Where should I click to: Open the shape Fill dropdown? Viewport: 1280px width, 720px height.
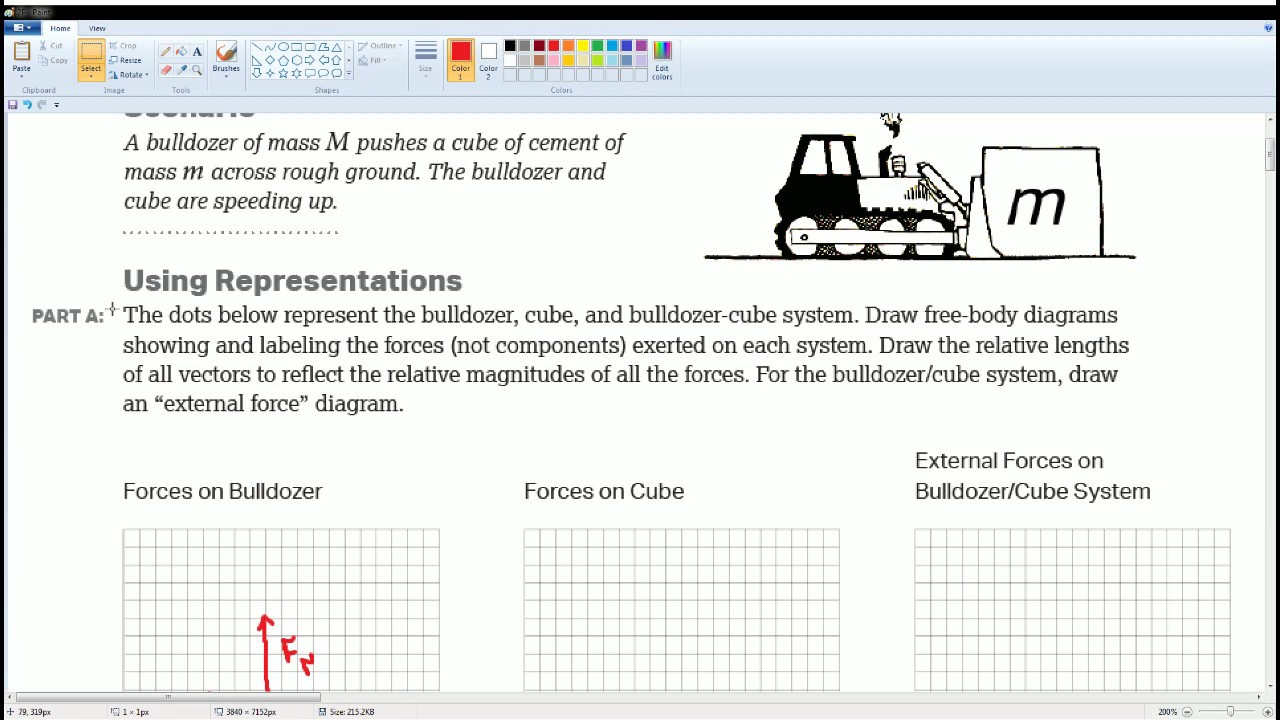pyautogui.click(x=374, y=60)
